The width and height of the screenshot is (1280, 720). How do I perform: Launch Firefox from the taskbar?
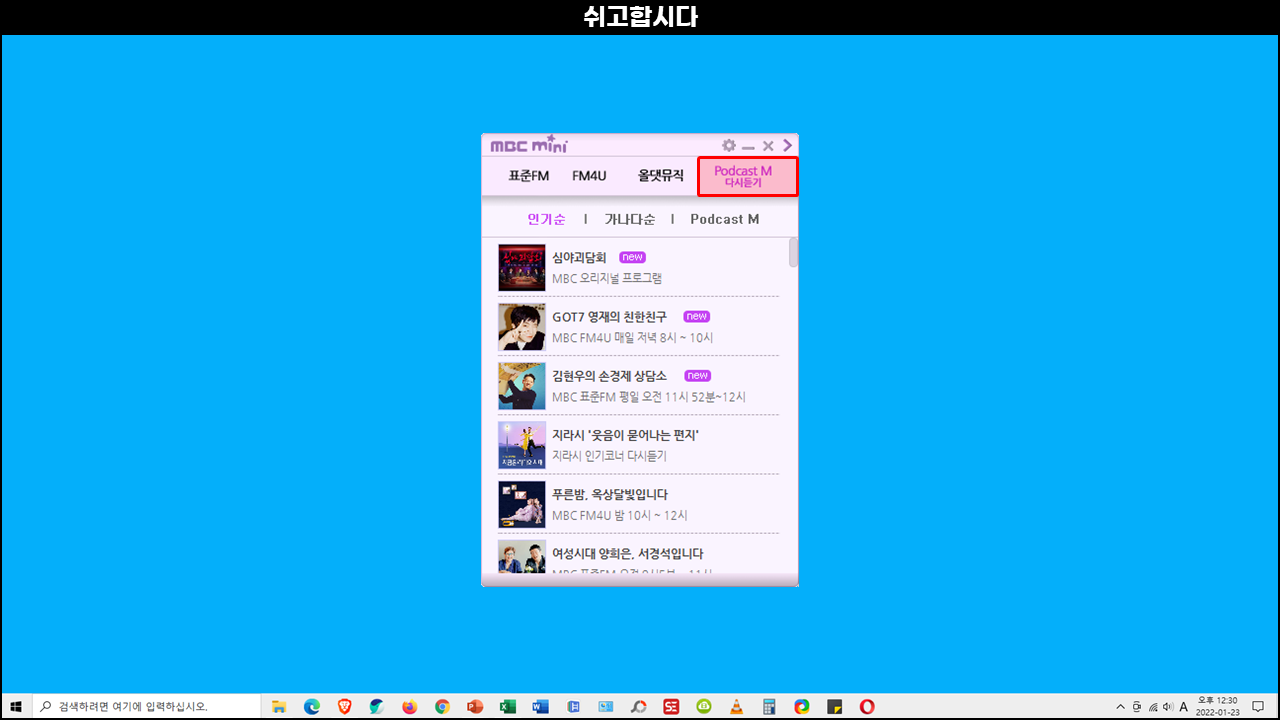coord(409,706)
